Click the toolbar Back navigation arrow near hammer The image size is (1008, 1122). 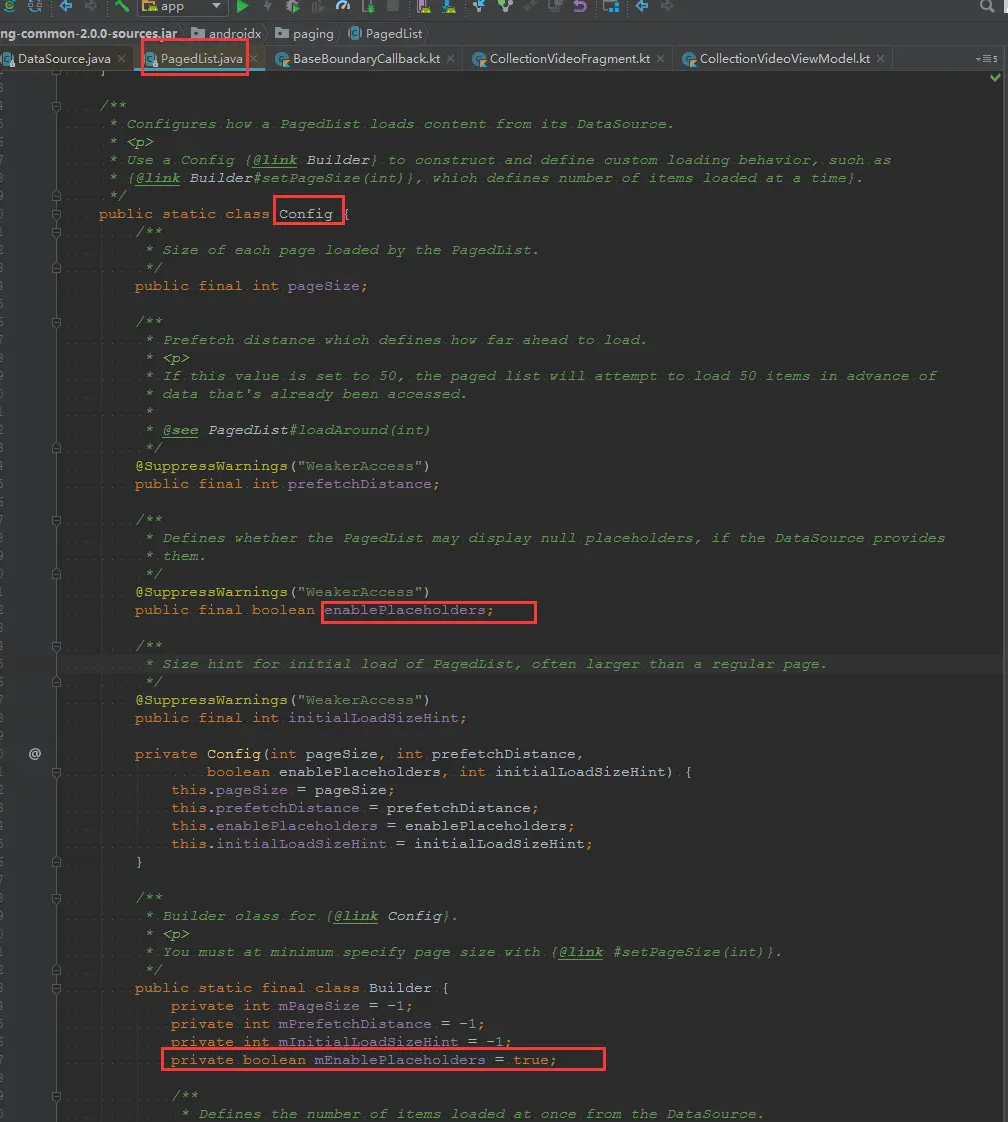66,6
